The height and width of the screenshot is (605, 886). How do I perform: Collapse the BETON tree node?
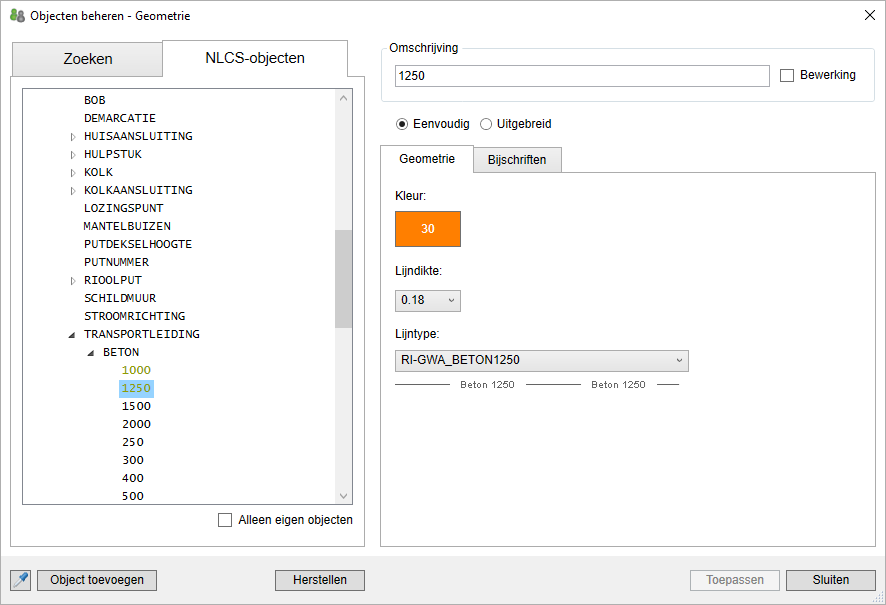pos(91,353)
